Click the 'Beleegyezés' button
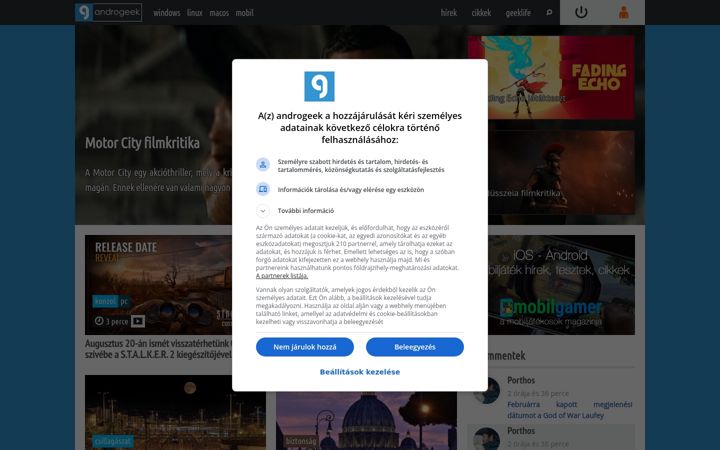This screenshot has width=720, height=450. tap(415, 347)
